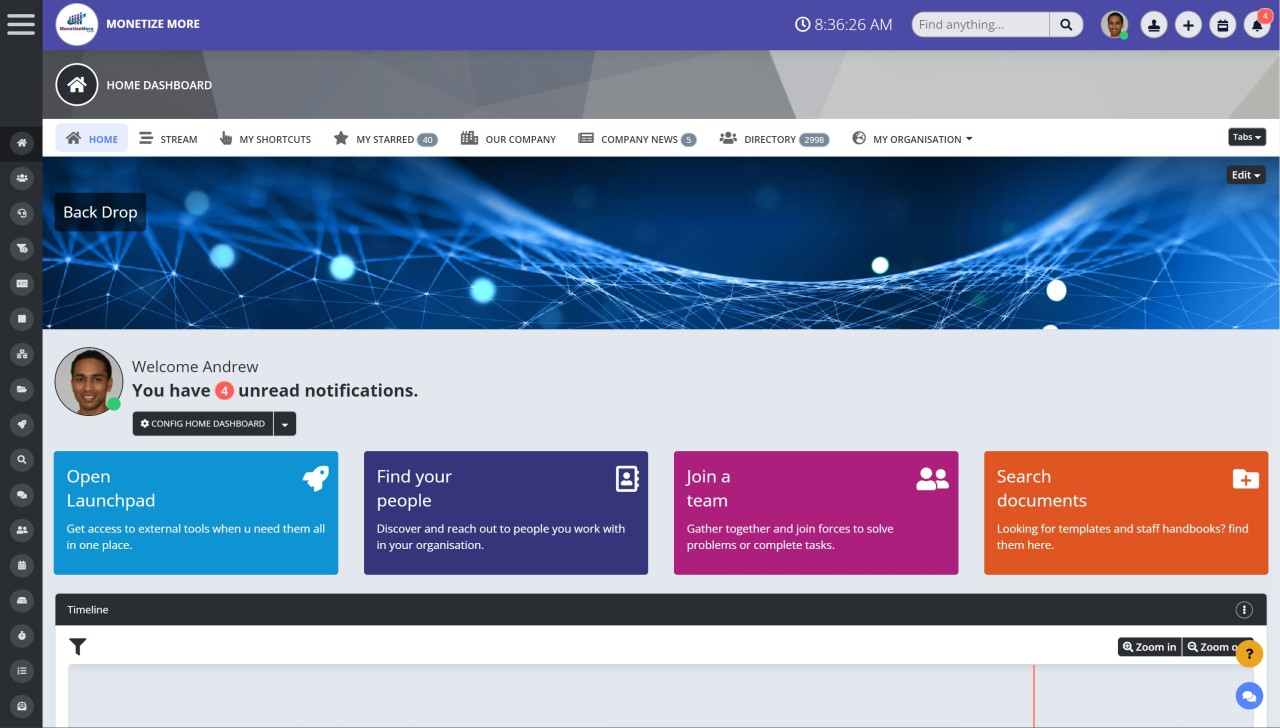The width and height of the screenshot is (1280, 728).
Task: Click the orange help question mark bubble
Action: tap(1249, 653)
